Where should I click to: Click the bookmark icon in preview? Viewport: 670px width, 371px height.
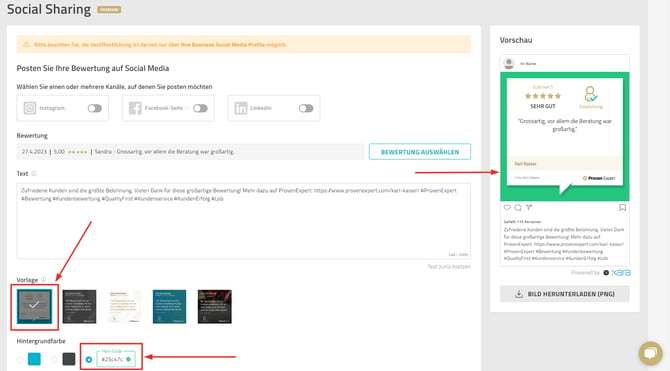[622, 207]
